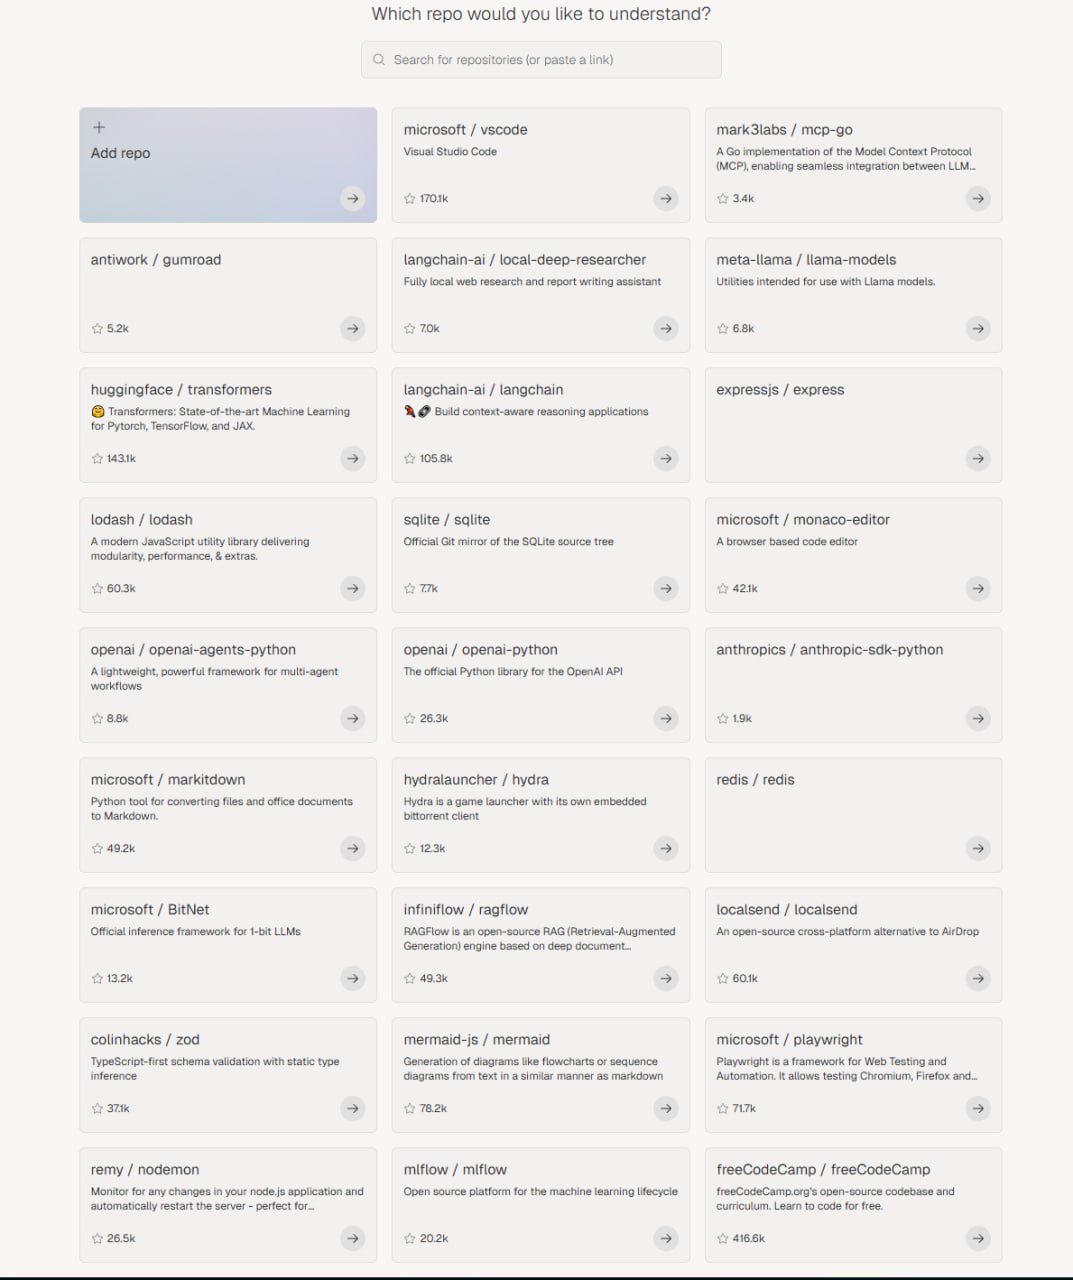Open redis / redis arrow button
The width and height of the screenshot is (1073, 1280).
click(978, 849)
